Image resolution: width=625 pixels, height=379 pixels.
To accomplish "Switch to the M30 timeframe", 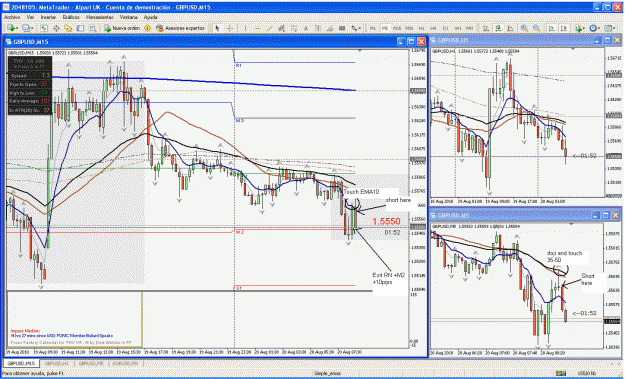I will click(x=409, y=28).
